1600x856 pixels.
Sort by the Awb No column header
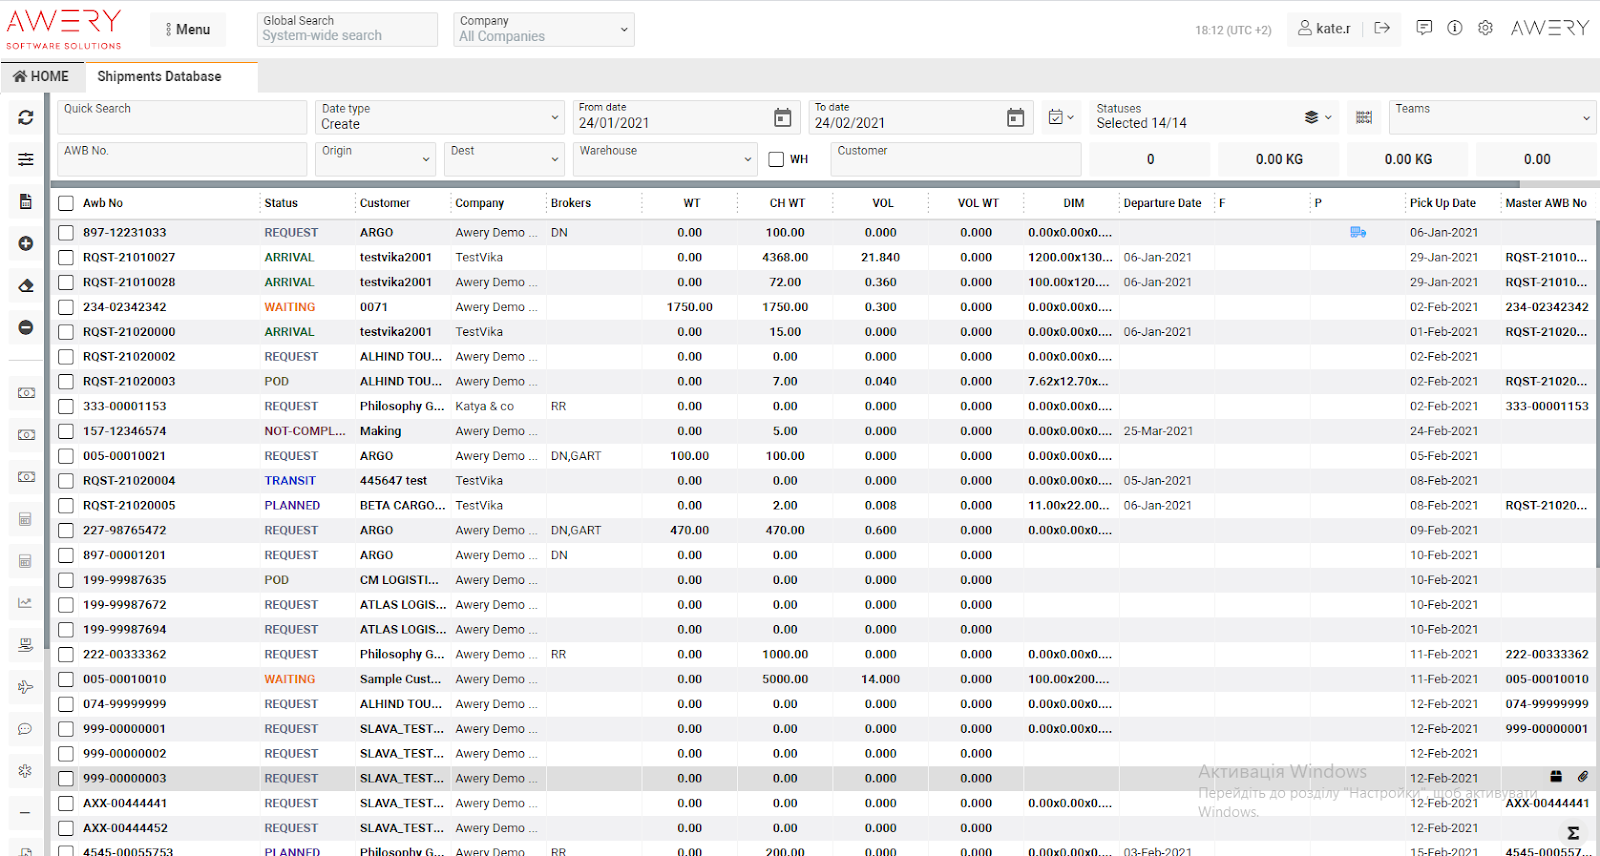(103, 203)
